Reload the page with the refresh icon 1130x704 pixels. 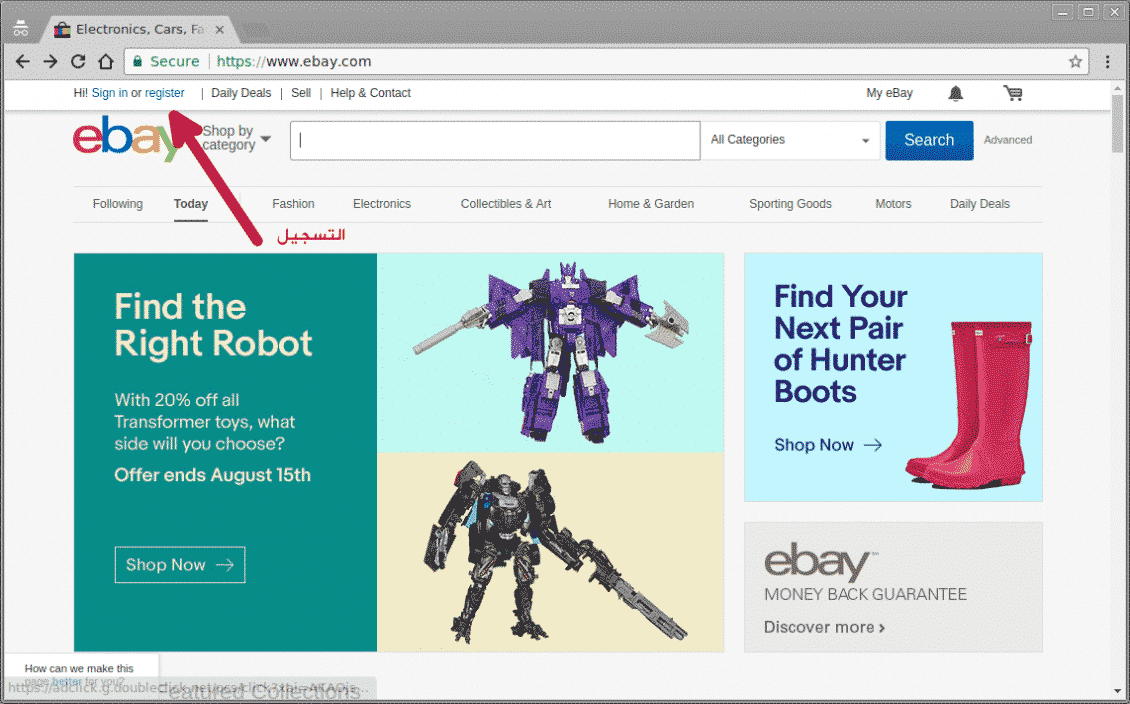[x=78, y=61]
